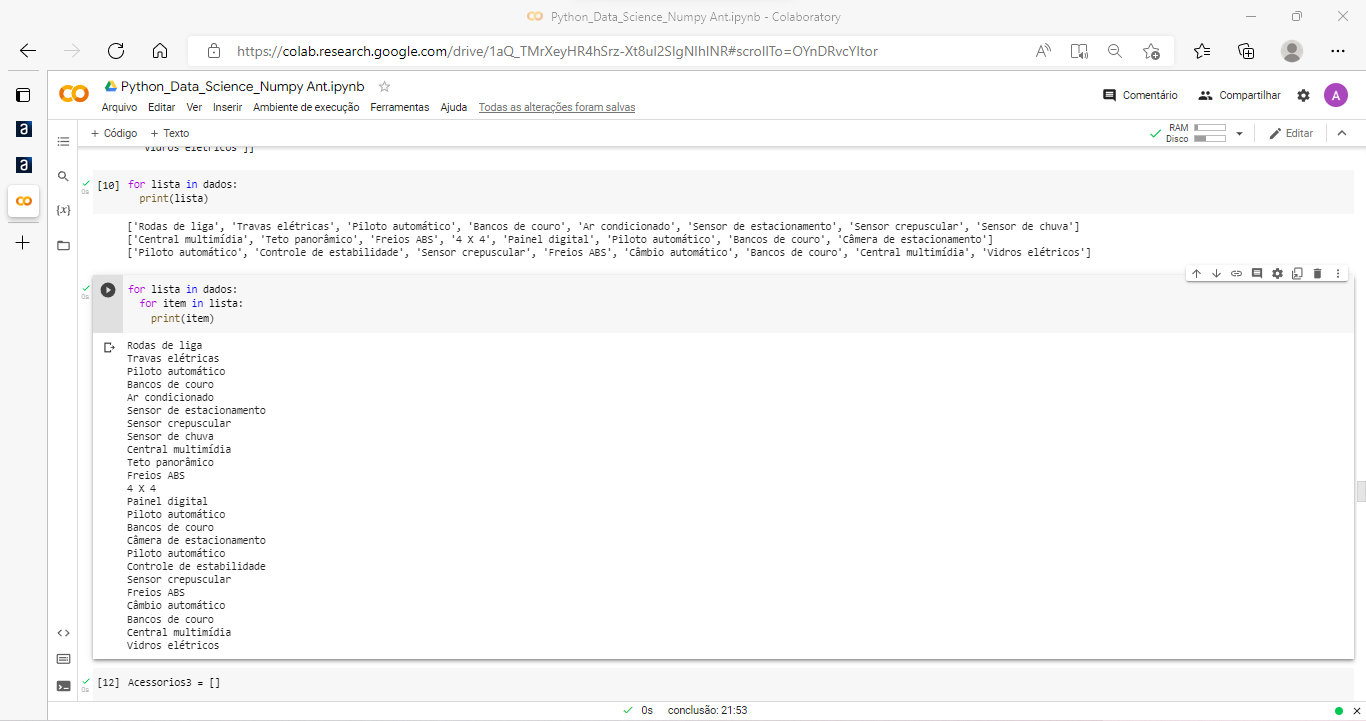The width and height of the screenshot is (1366, 721).
Task: Click the zoom out magnifier icon
Action: click(x=1115, y=51)
